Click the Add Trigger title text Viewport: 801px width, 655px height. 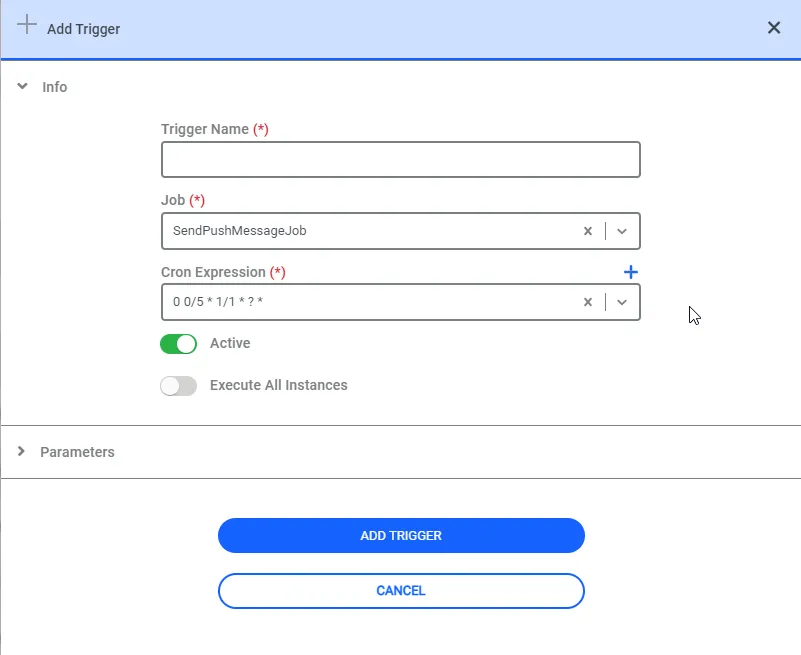tap(83, 29)
